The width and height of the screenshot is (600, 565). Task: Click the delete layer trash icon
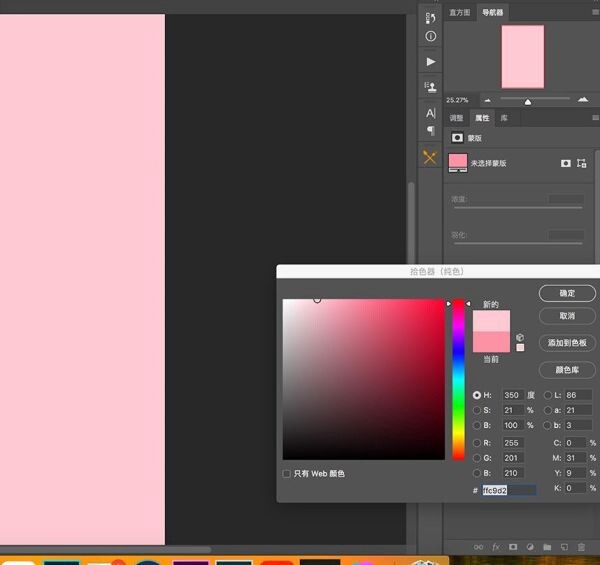[581, 547]
